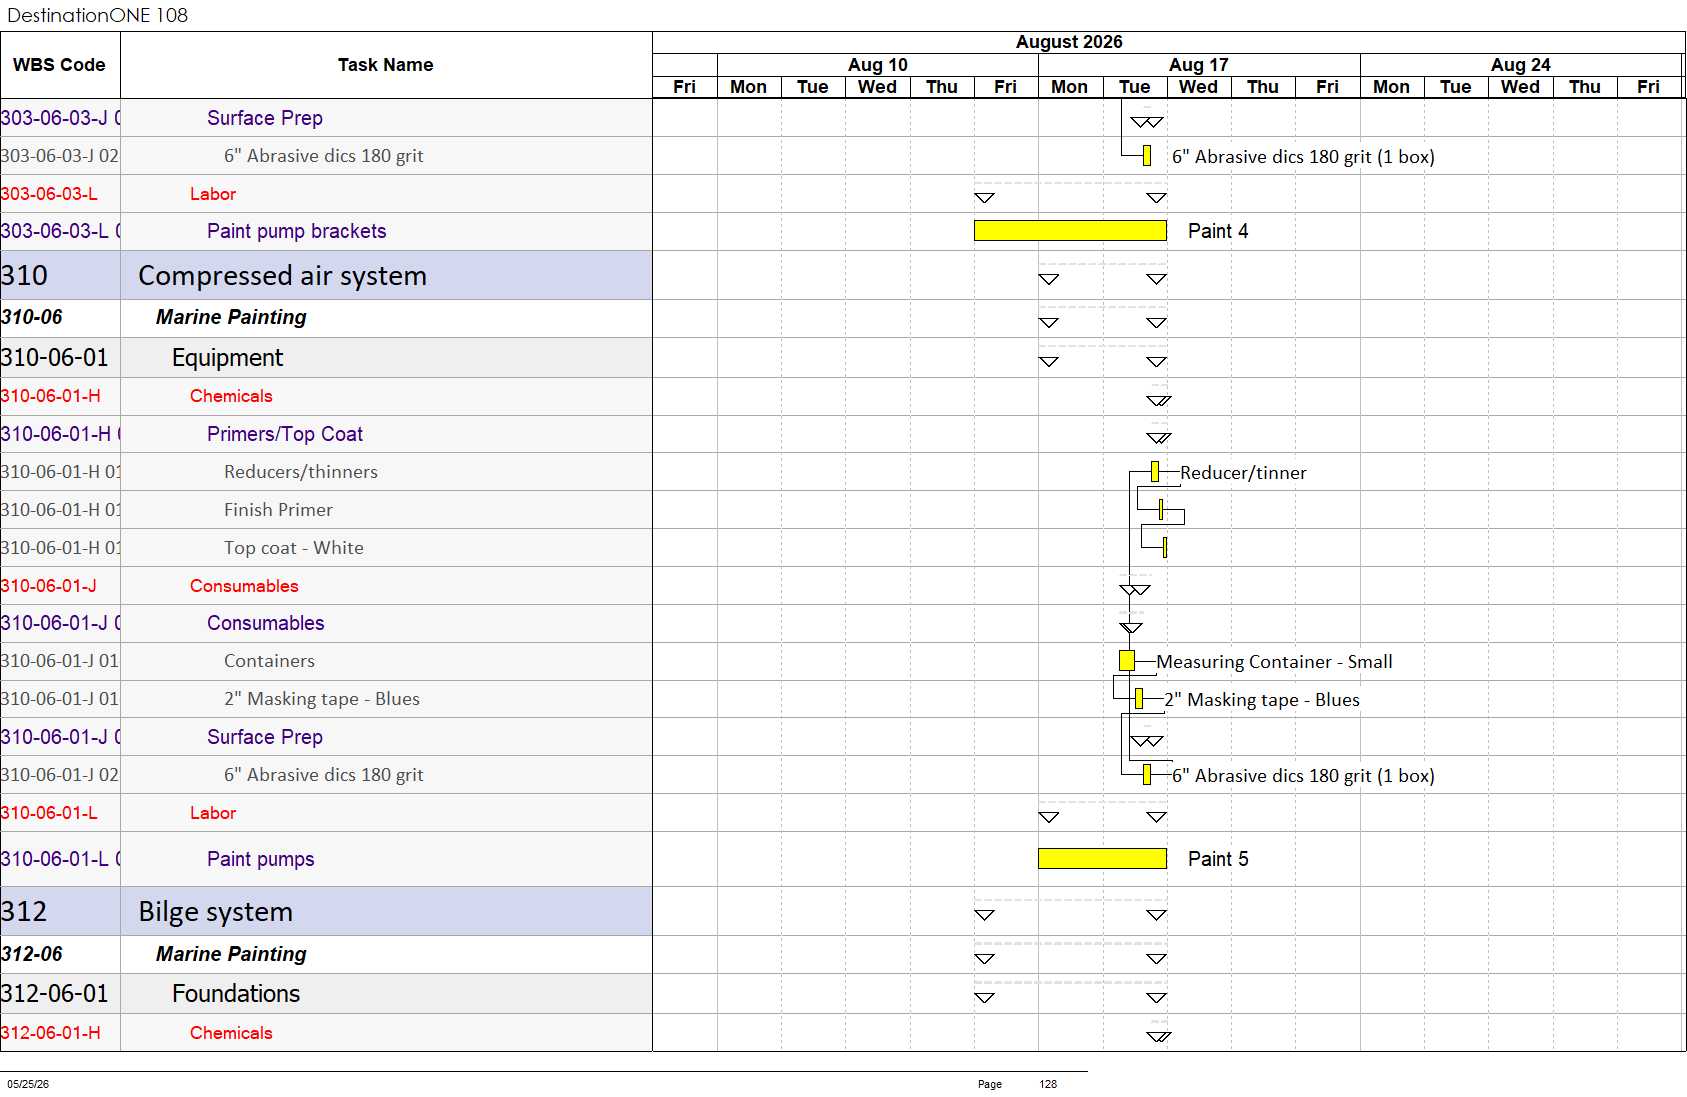The width and height of the screenshot is (1687, 1097).
Task: Click the Paint 4 bar label
Action: [1218, 231]
